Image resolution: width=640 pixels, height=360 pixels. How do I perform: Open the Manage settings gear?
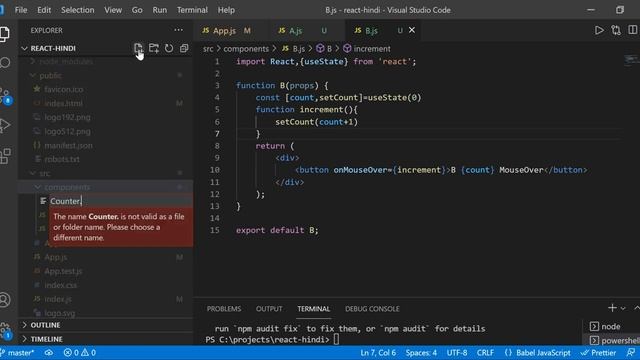point(6,330)
